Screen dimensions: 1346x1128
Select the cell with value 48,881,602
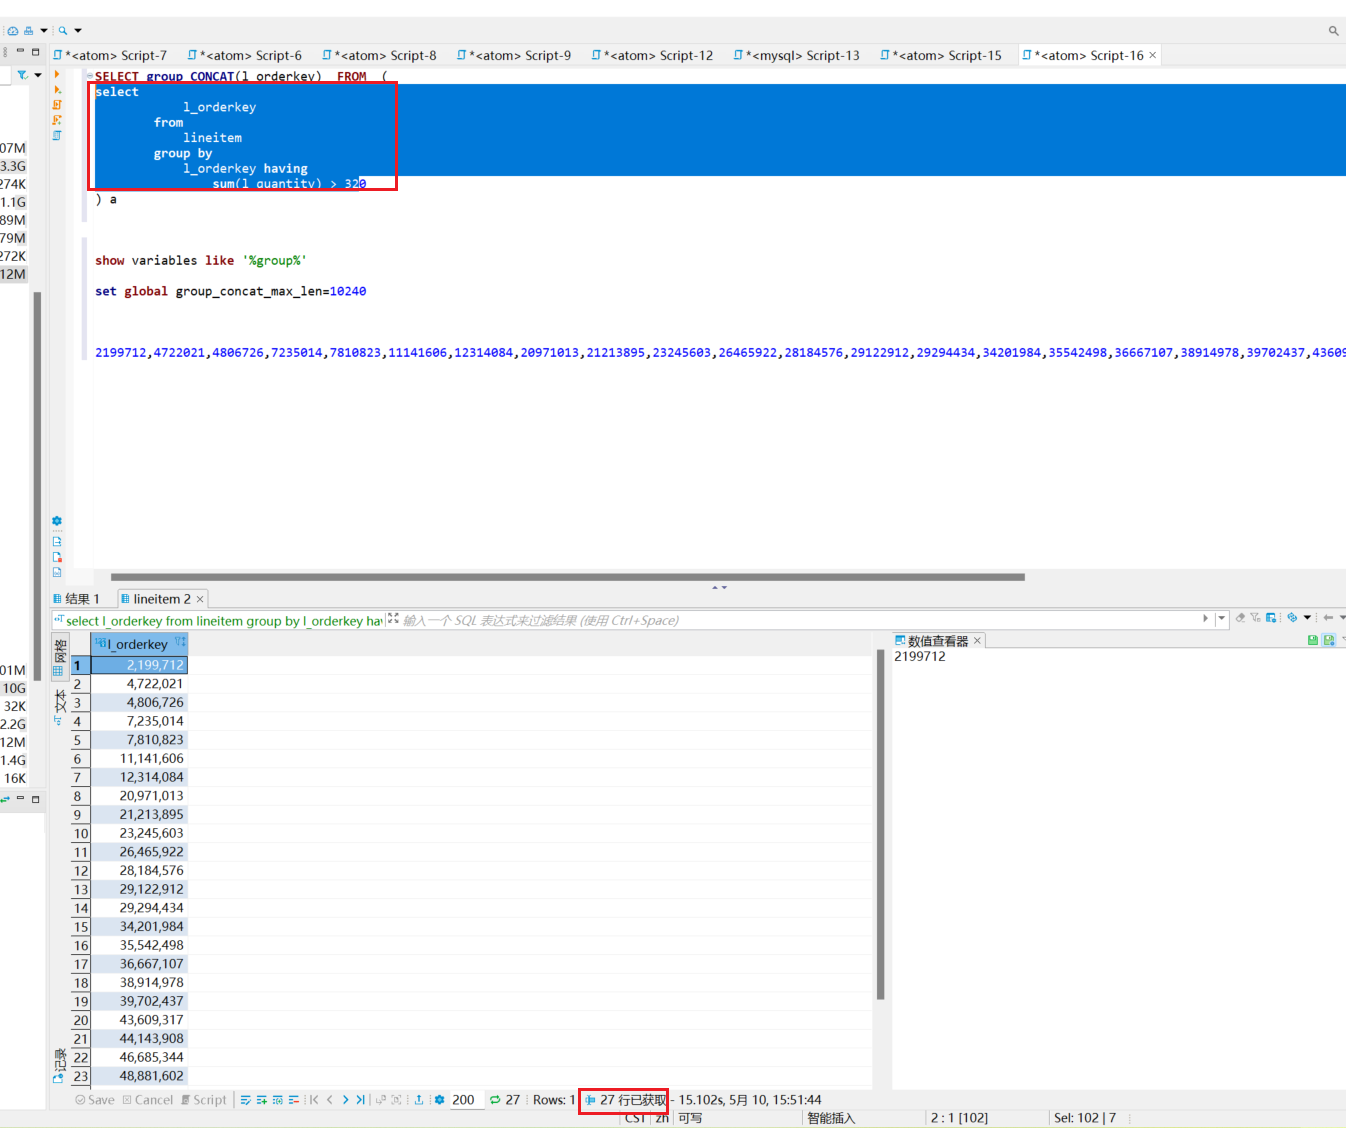(x=139, y=1076)
